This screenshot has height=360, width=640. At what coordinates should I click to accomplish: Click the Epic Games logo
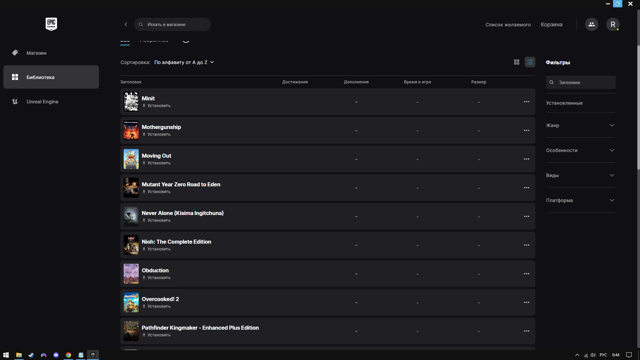tap(51, 24)
